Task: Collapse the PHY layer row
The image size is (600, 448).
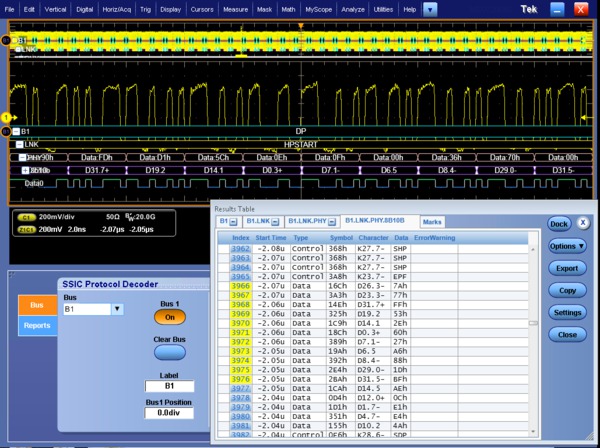Action: (23, 158)
